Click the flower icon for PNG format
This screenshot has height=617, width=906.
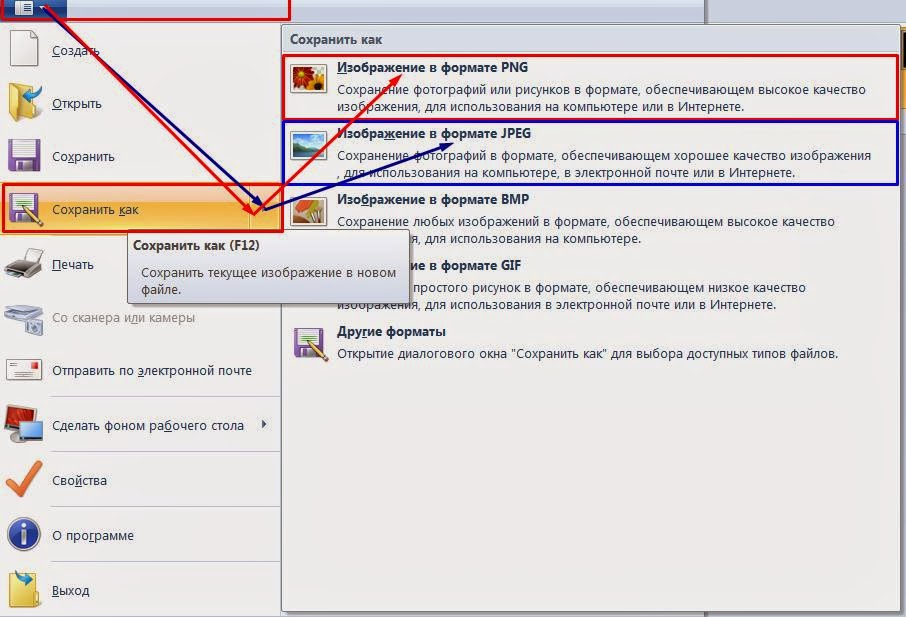[309, 79]
